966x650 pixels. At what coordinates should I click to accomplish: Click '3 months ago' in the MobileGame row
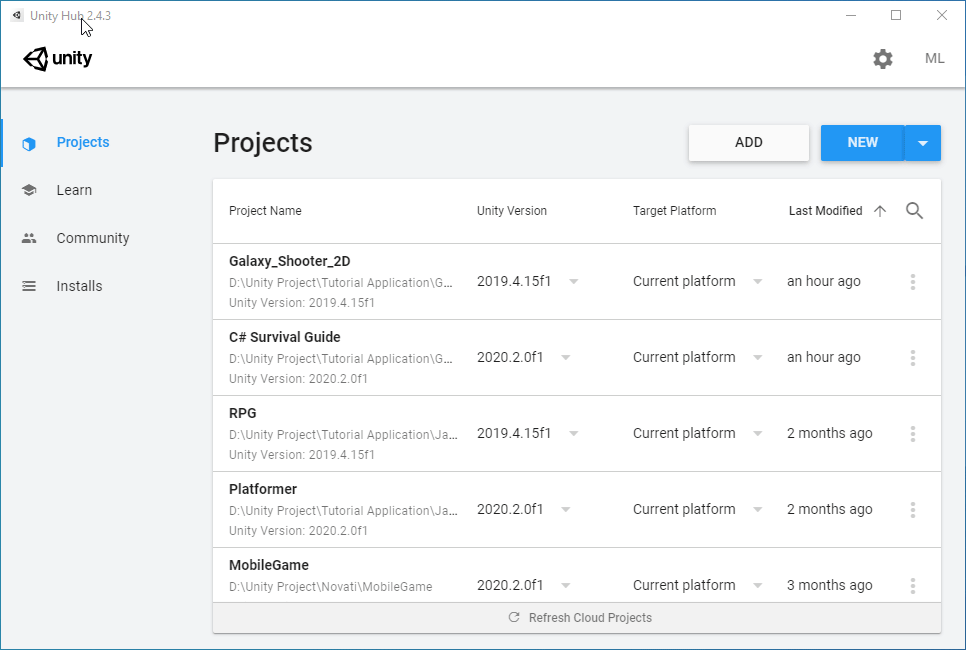[830, 585]
